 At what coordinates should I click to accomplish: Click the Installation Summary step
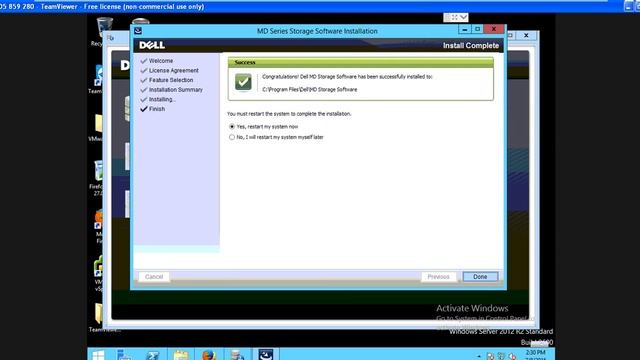(176, 90)
